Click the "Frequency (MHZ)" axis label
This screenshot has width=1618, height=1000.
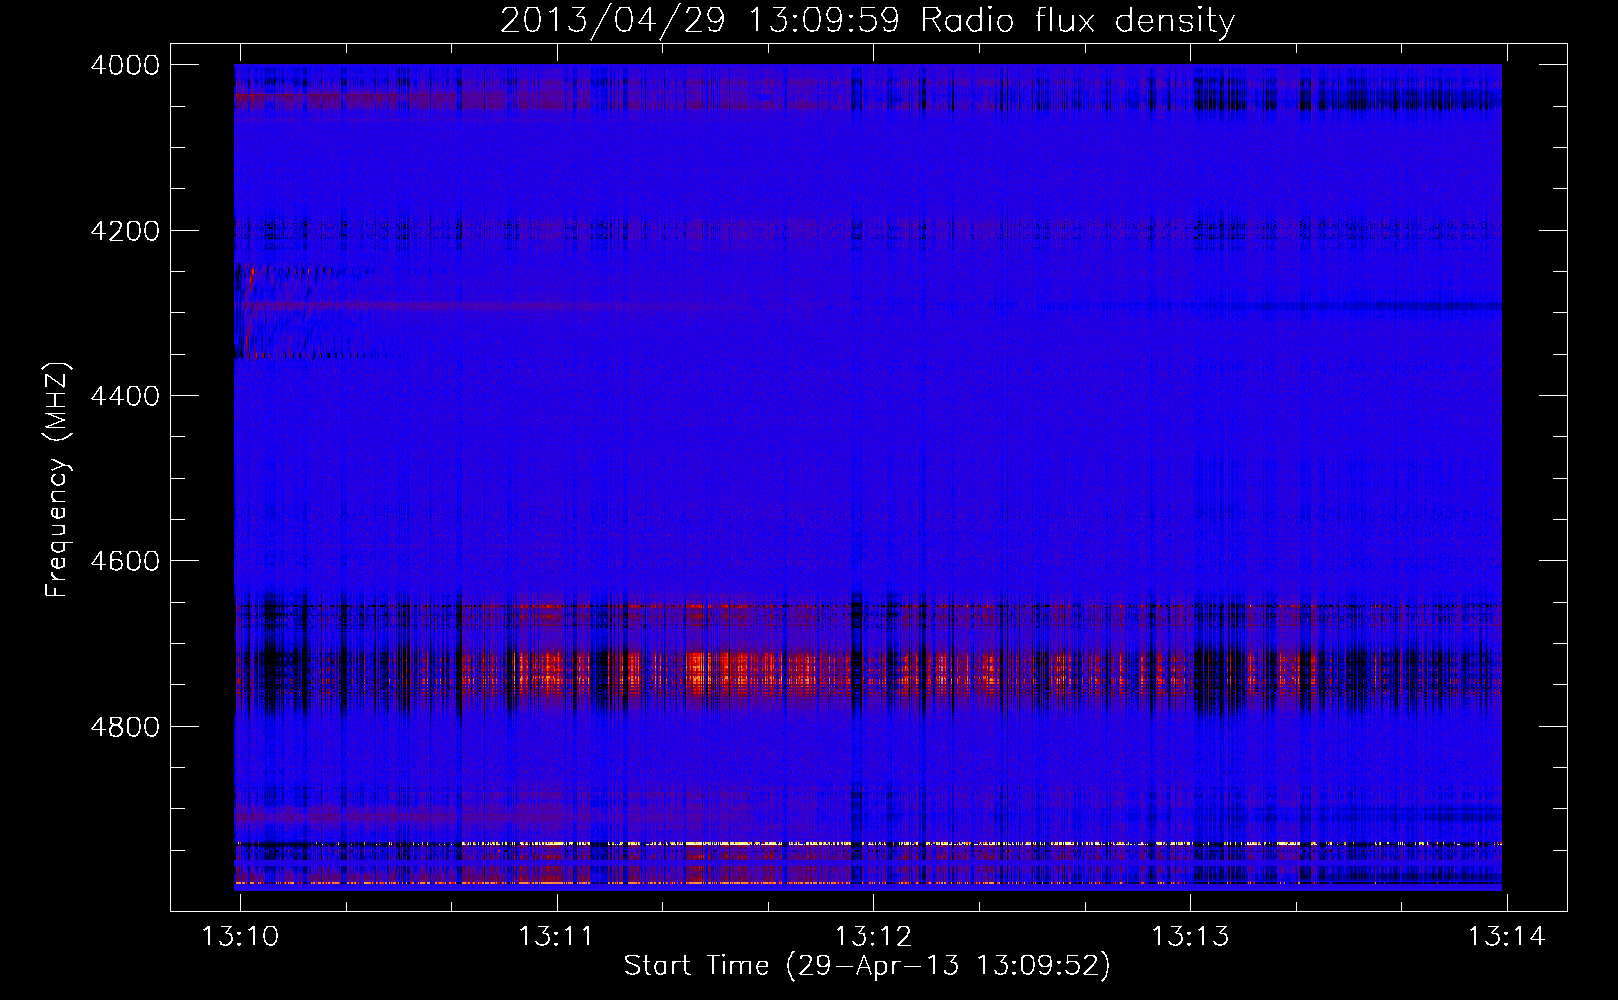[x=57, y=479]
